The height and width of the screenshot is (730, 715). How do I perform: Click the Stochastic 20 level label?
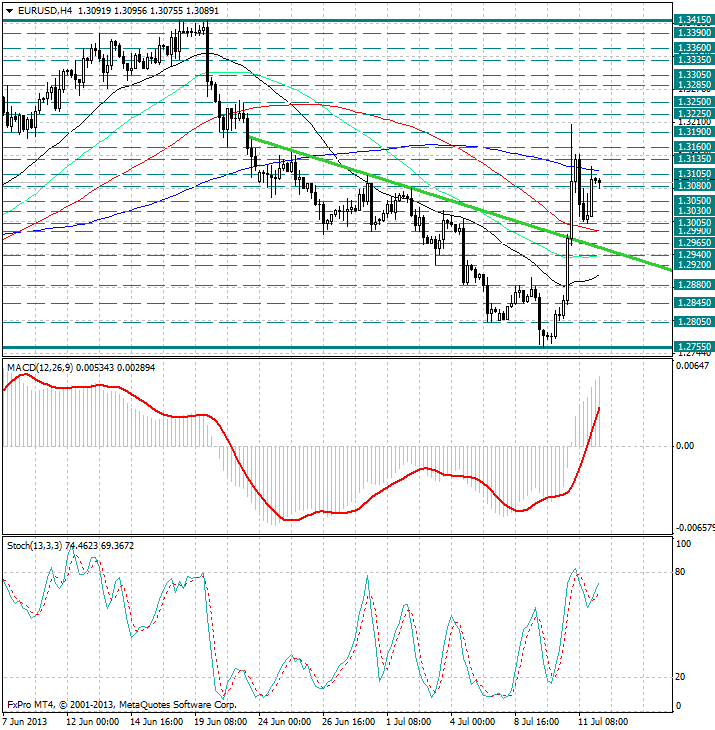[680, 677]
